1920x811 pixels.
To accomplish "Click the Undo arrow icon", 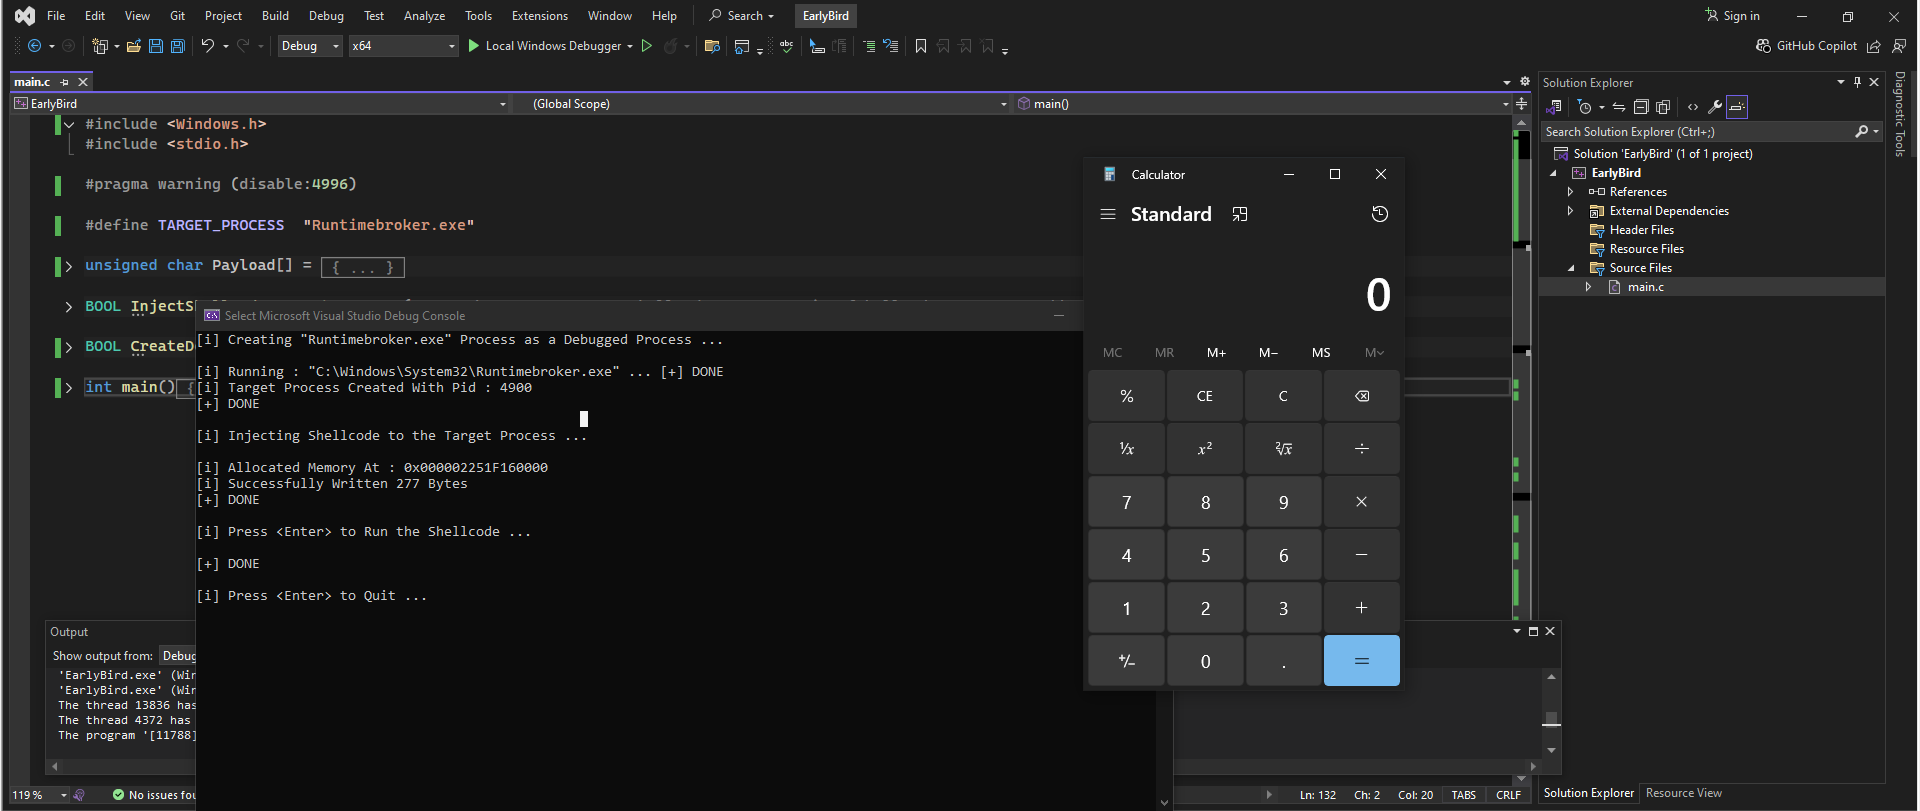I will point(207,46).
